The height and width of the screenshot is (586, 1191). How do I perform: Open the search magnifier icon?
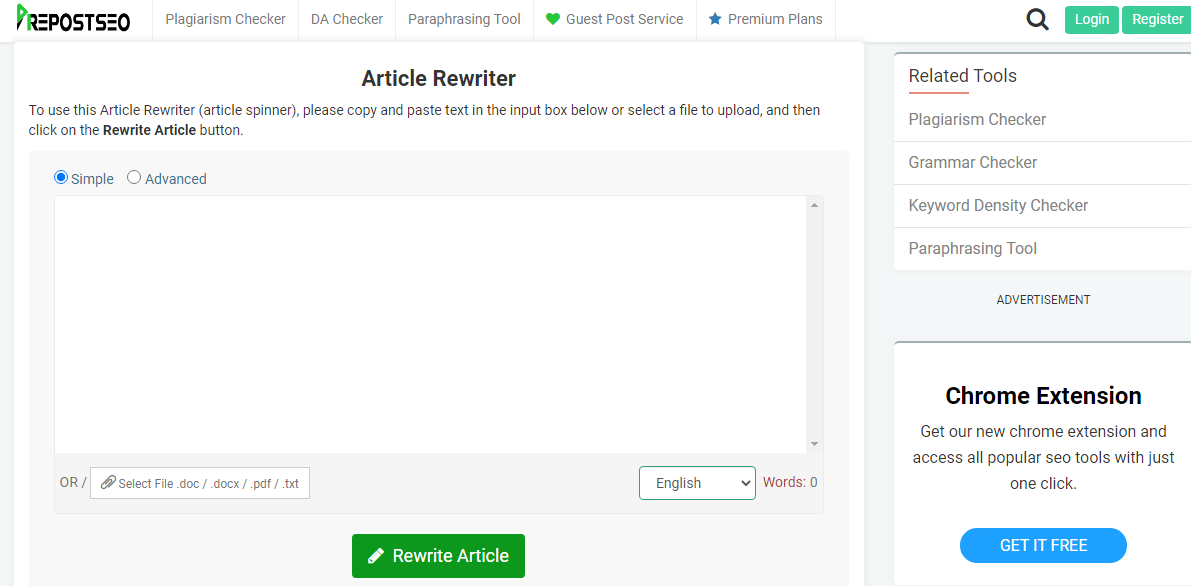pos(1037,19)
